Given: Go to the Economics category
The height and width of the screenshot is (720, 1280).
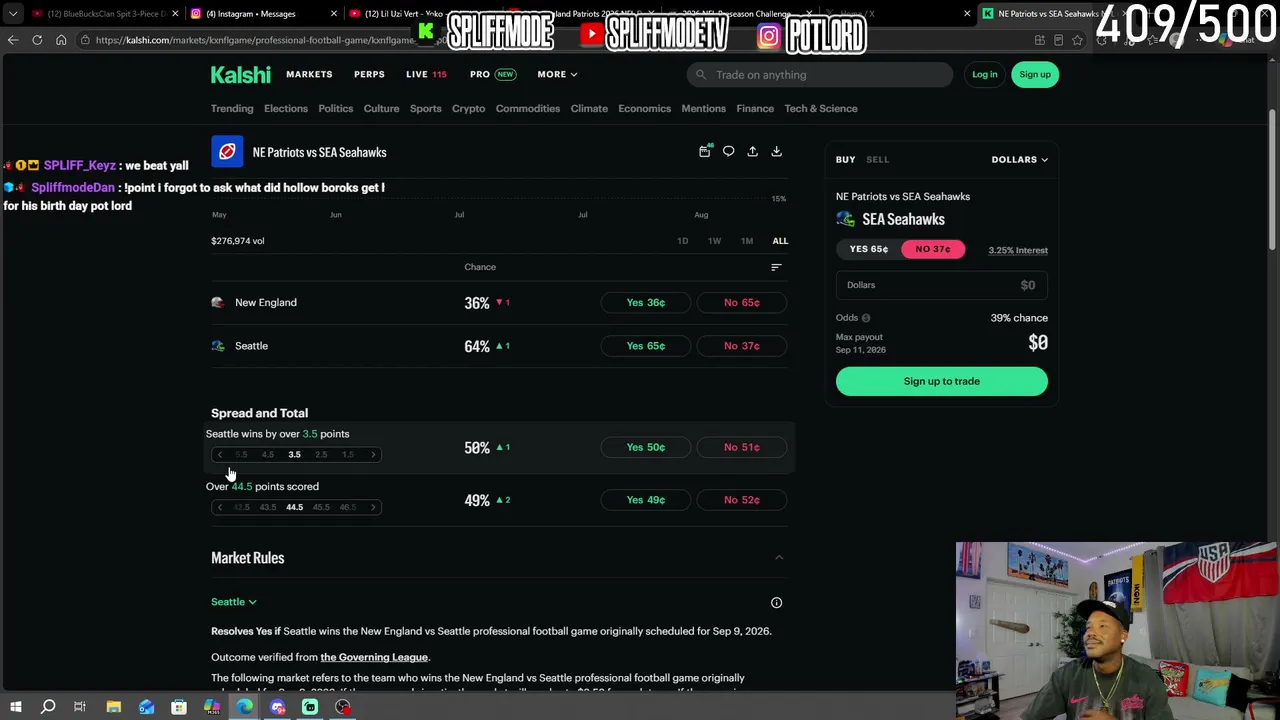Looking at the screenshot, I should point(644,108).
